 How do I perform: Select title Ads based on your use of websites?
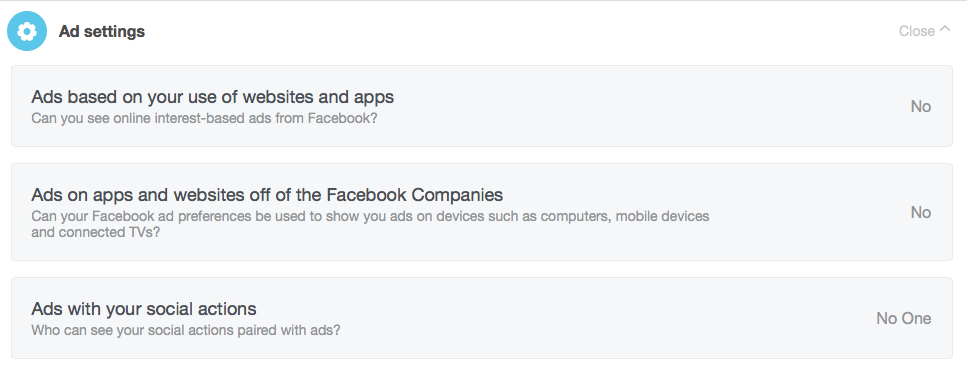tap(213, 97)
